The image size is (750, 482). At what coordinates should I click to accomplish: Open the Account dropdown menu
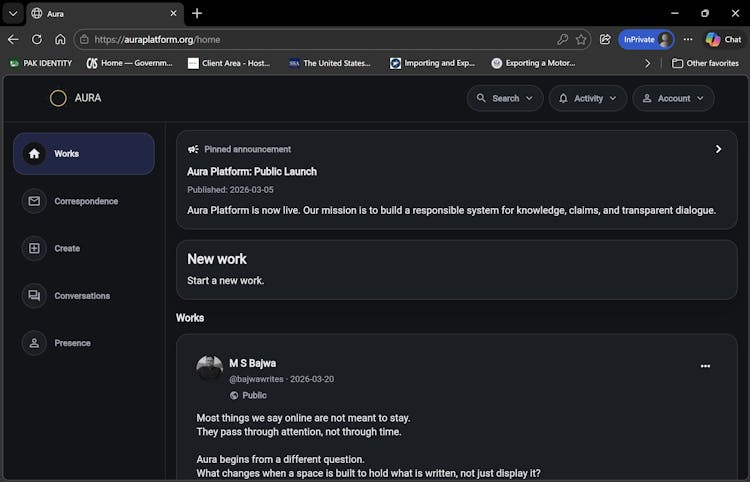pyautogui.click(x=673, y=98)
